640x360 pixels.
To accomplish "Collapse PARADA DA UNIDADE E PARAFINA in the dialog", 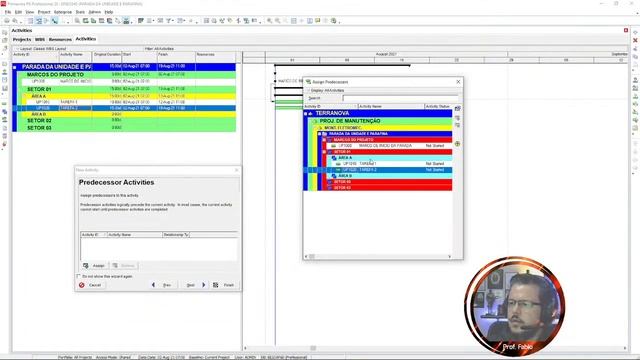I will 320,134.
